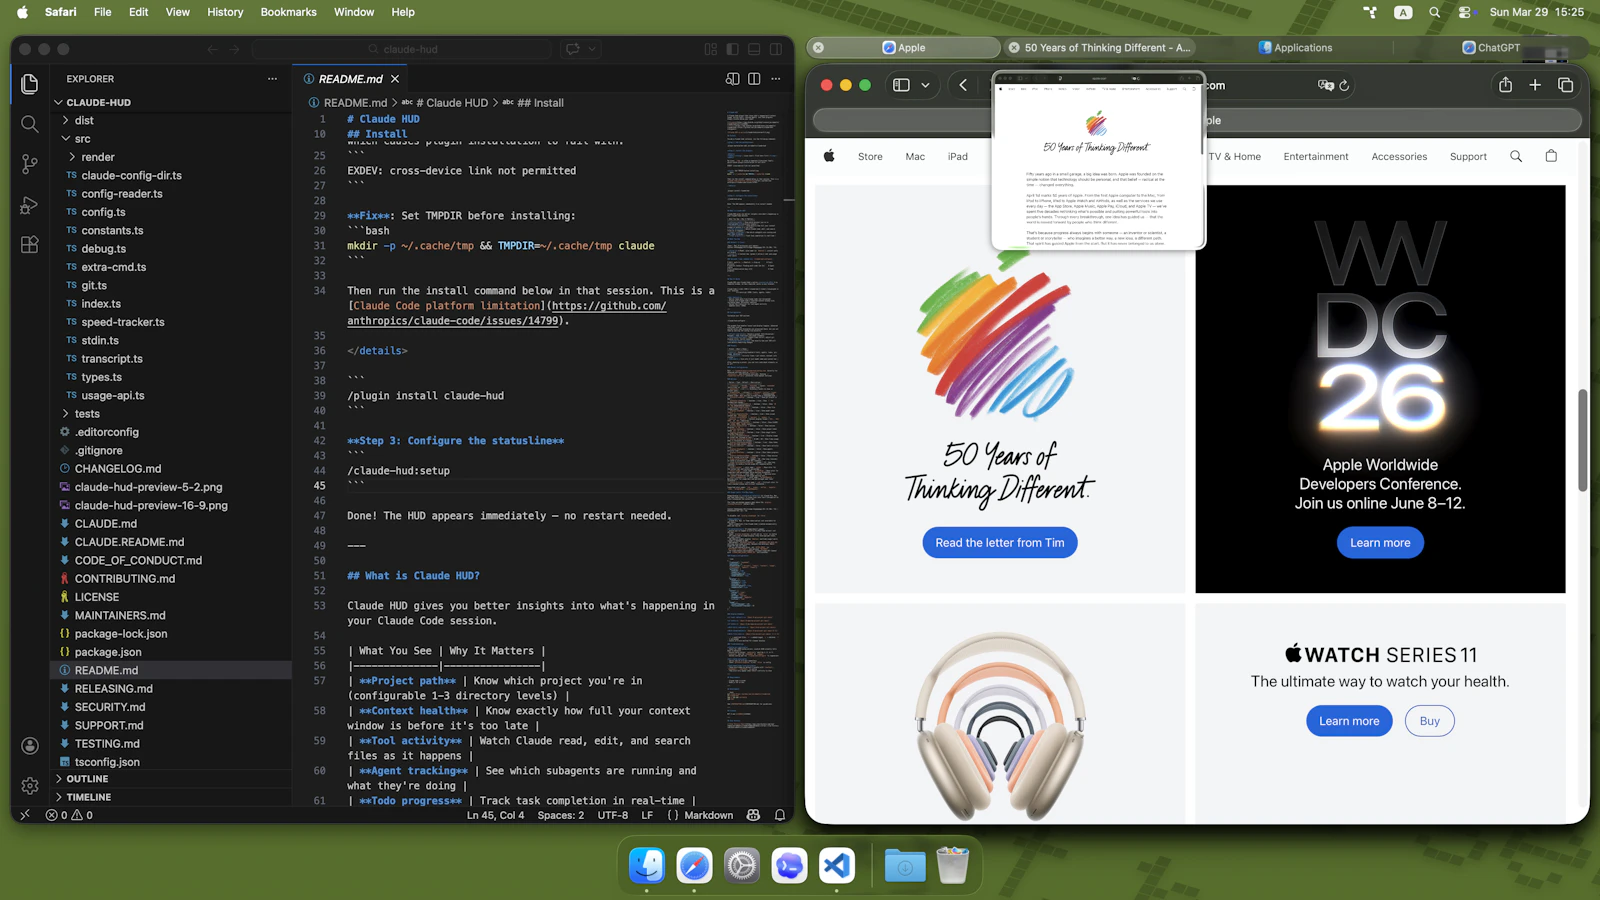The height and width of the screenshot is (900, 1600).
Task: Switch to the ChatGPT tab
Action: [1490, 47]
